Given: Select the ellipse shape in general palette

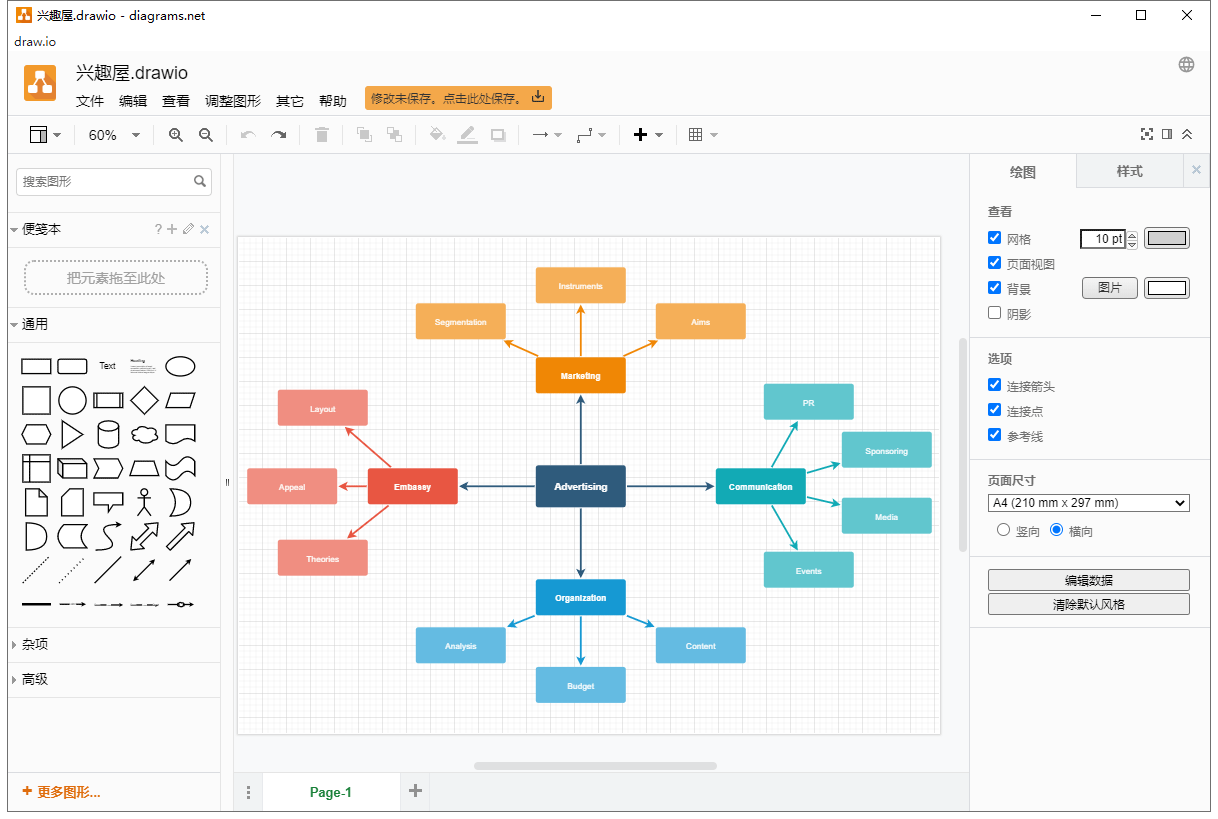Looking at the screenshot, I should point(180,366).
